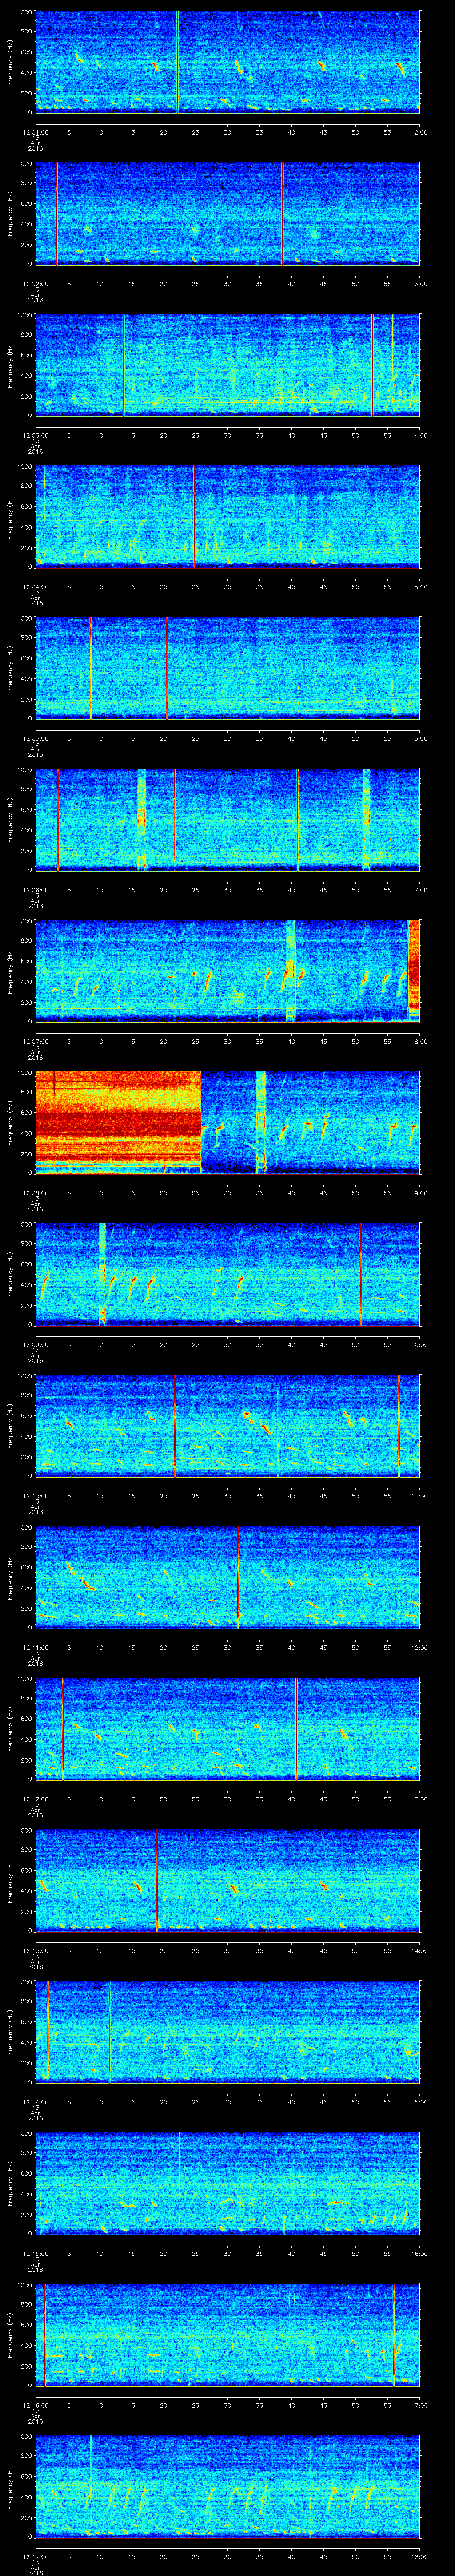Screen dimensions: 455x2576
Task: Click the 12:09:00 time axis label
Action: [35, 1344]
